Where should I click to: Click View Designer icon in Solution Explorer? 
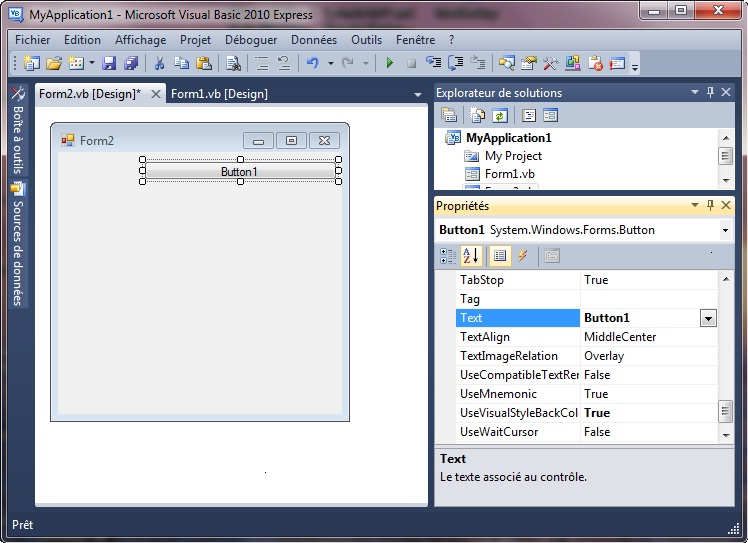click(x=550, y=115)
